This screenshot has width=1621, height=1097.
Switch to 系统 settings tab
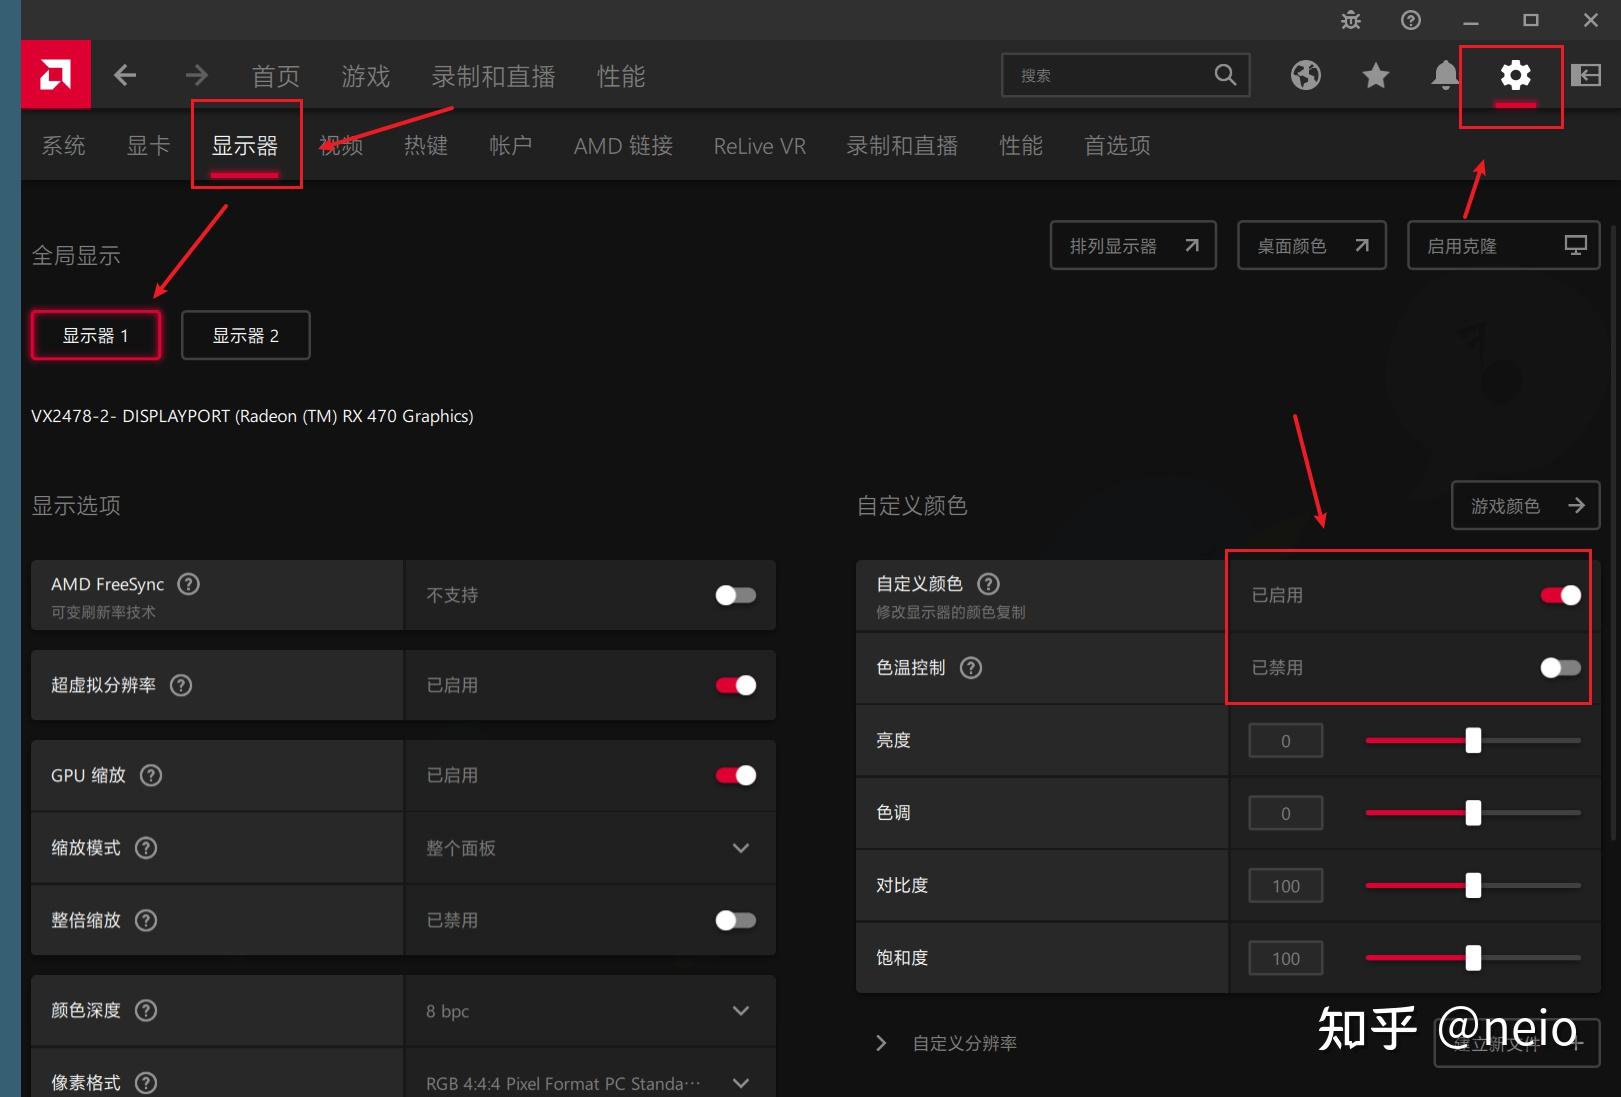point(64,146)
